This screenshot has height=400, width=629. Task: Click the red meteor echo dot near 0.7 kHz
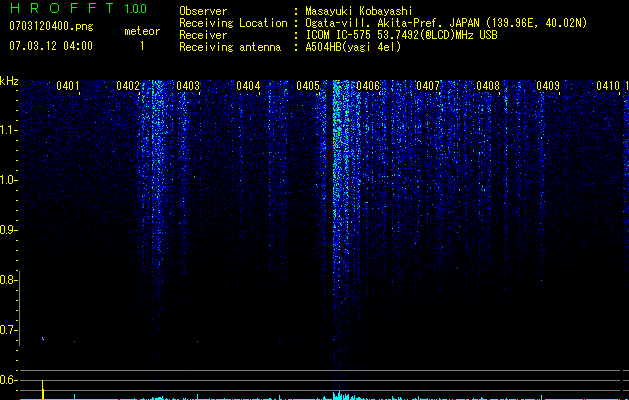43,339
